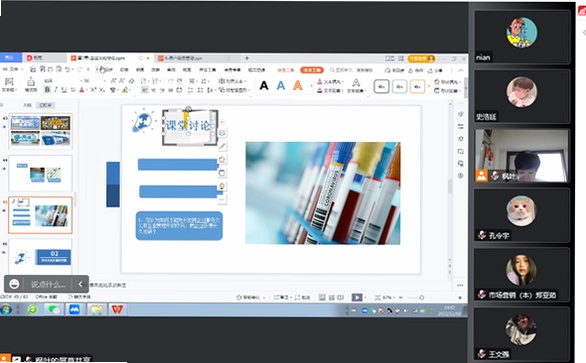Toggle bold formatting in the ribbon
The image size is (586, 363).
point(47,90)
